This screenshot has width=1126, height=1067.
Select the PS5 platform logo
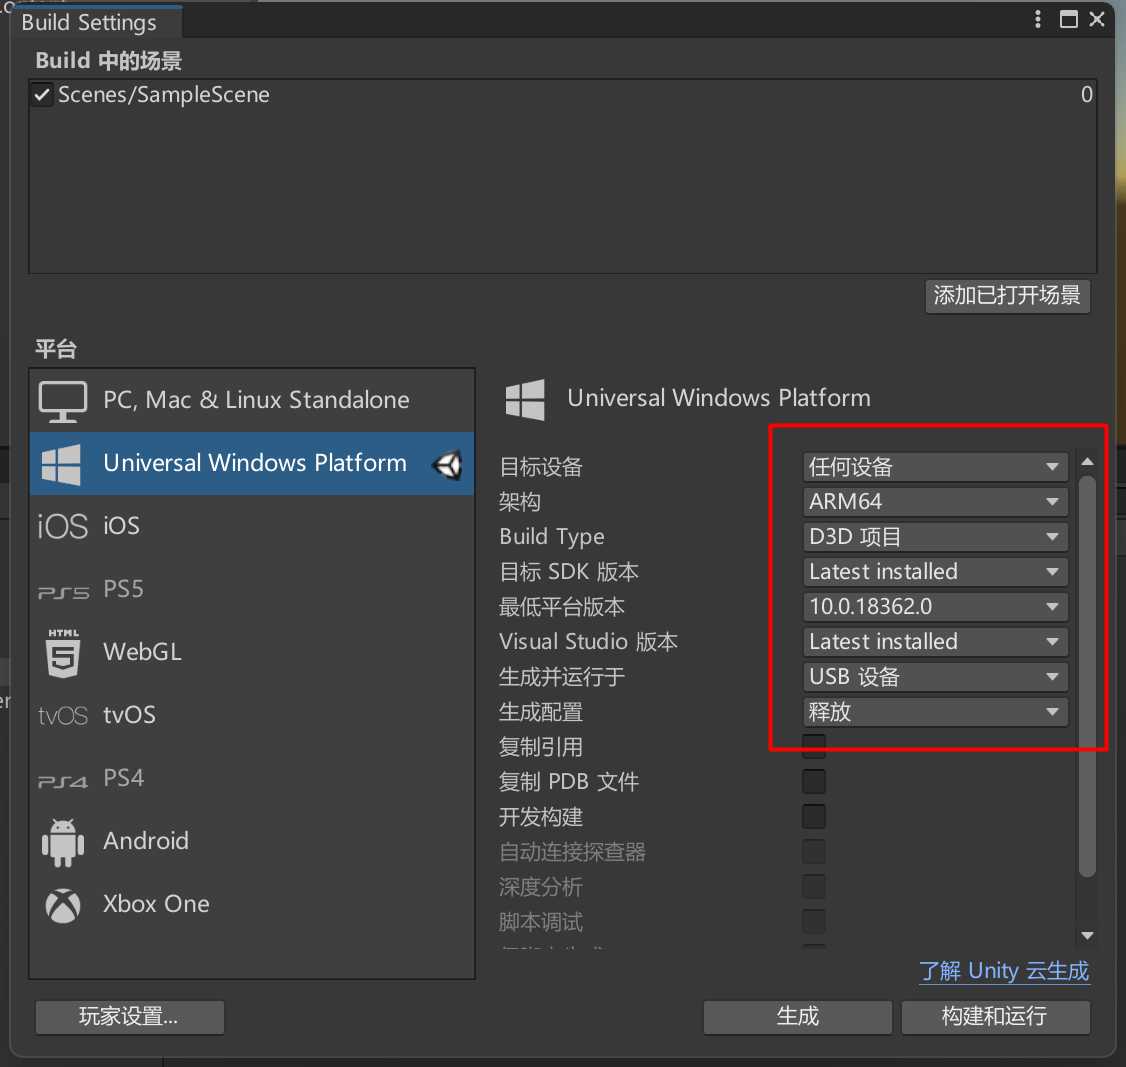pyautogui.click(x=63, y=592)
